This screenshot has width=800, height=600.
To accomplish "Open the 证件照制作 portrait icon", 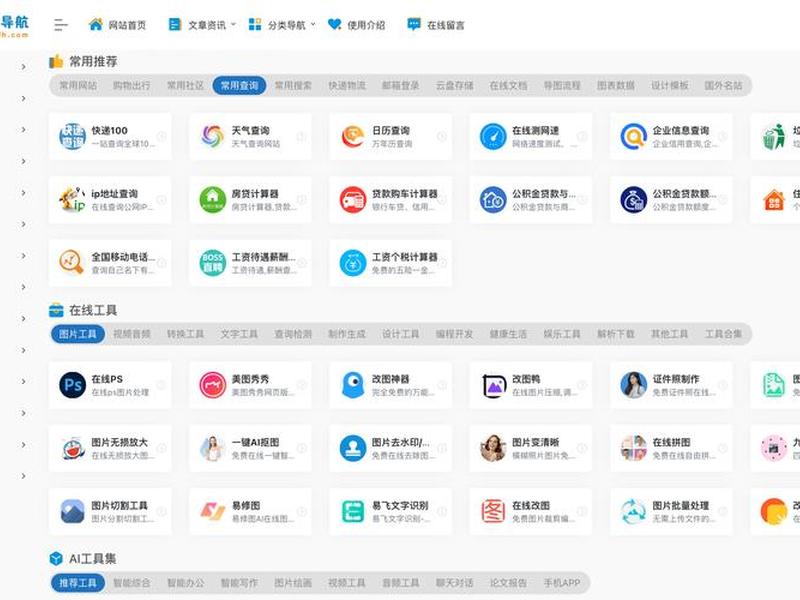I will pyautogui.click(x=633, y=385).
